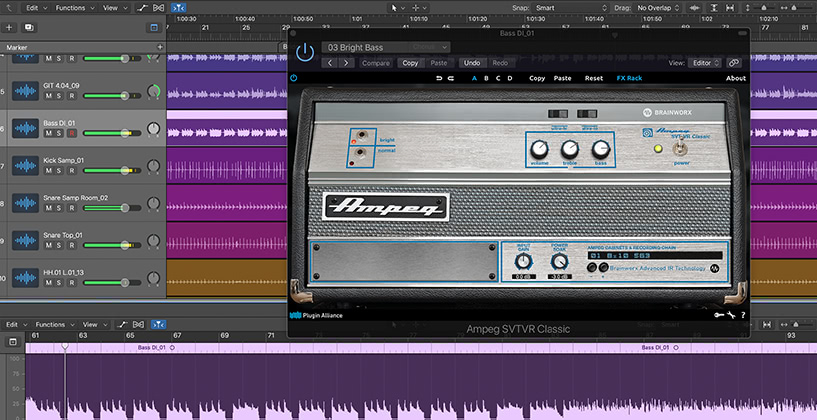The height and width of the screenshot is (420, 817).
Task: Open the pointer tool selector menu
Action: click(398, 8)
